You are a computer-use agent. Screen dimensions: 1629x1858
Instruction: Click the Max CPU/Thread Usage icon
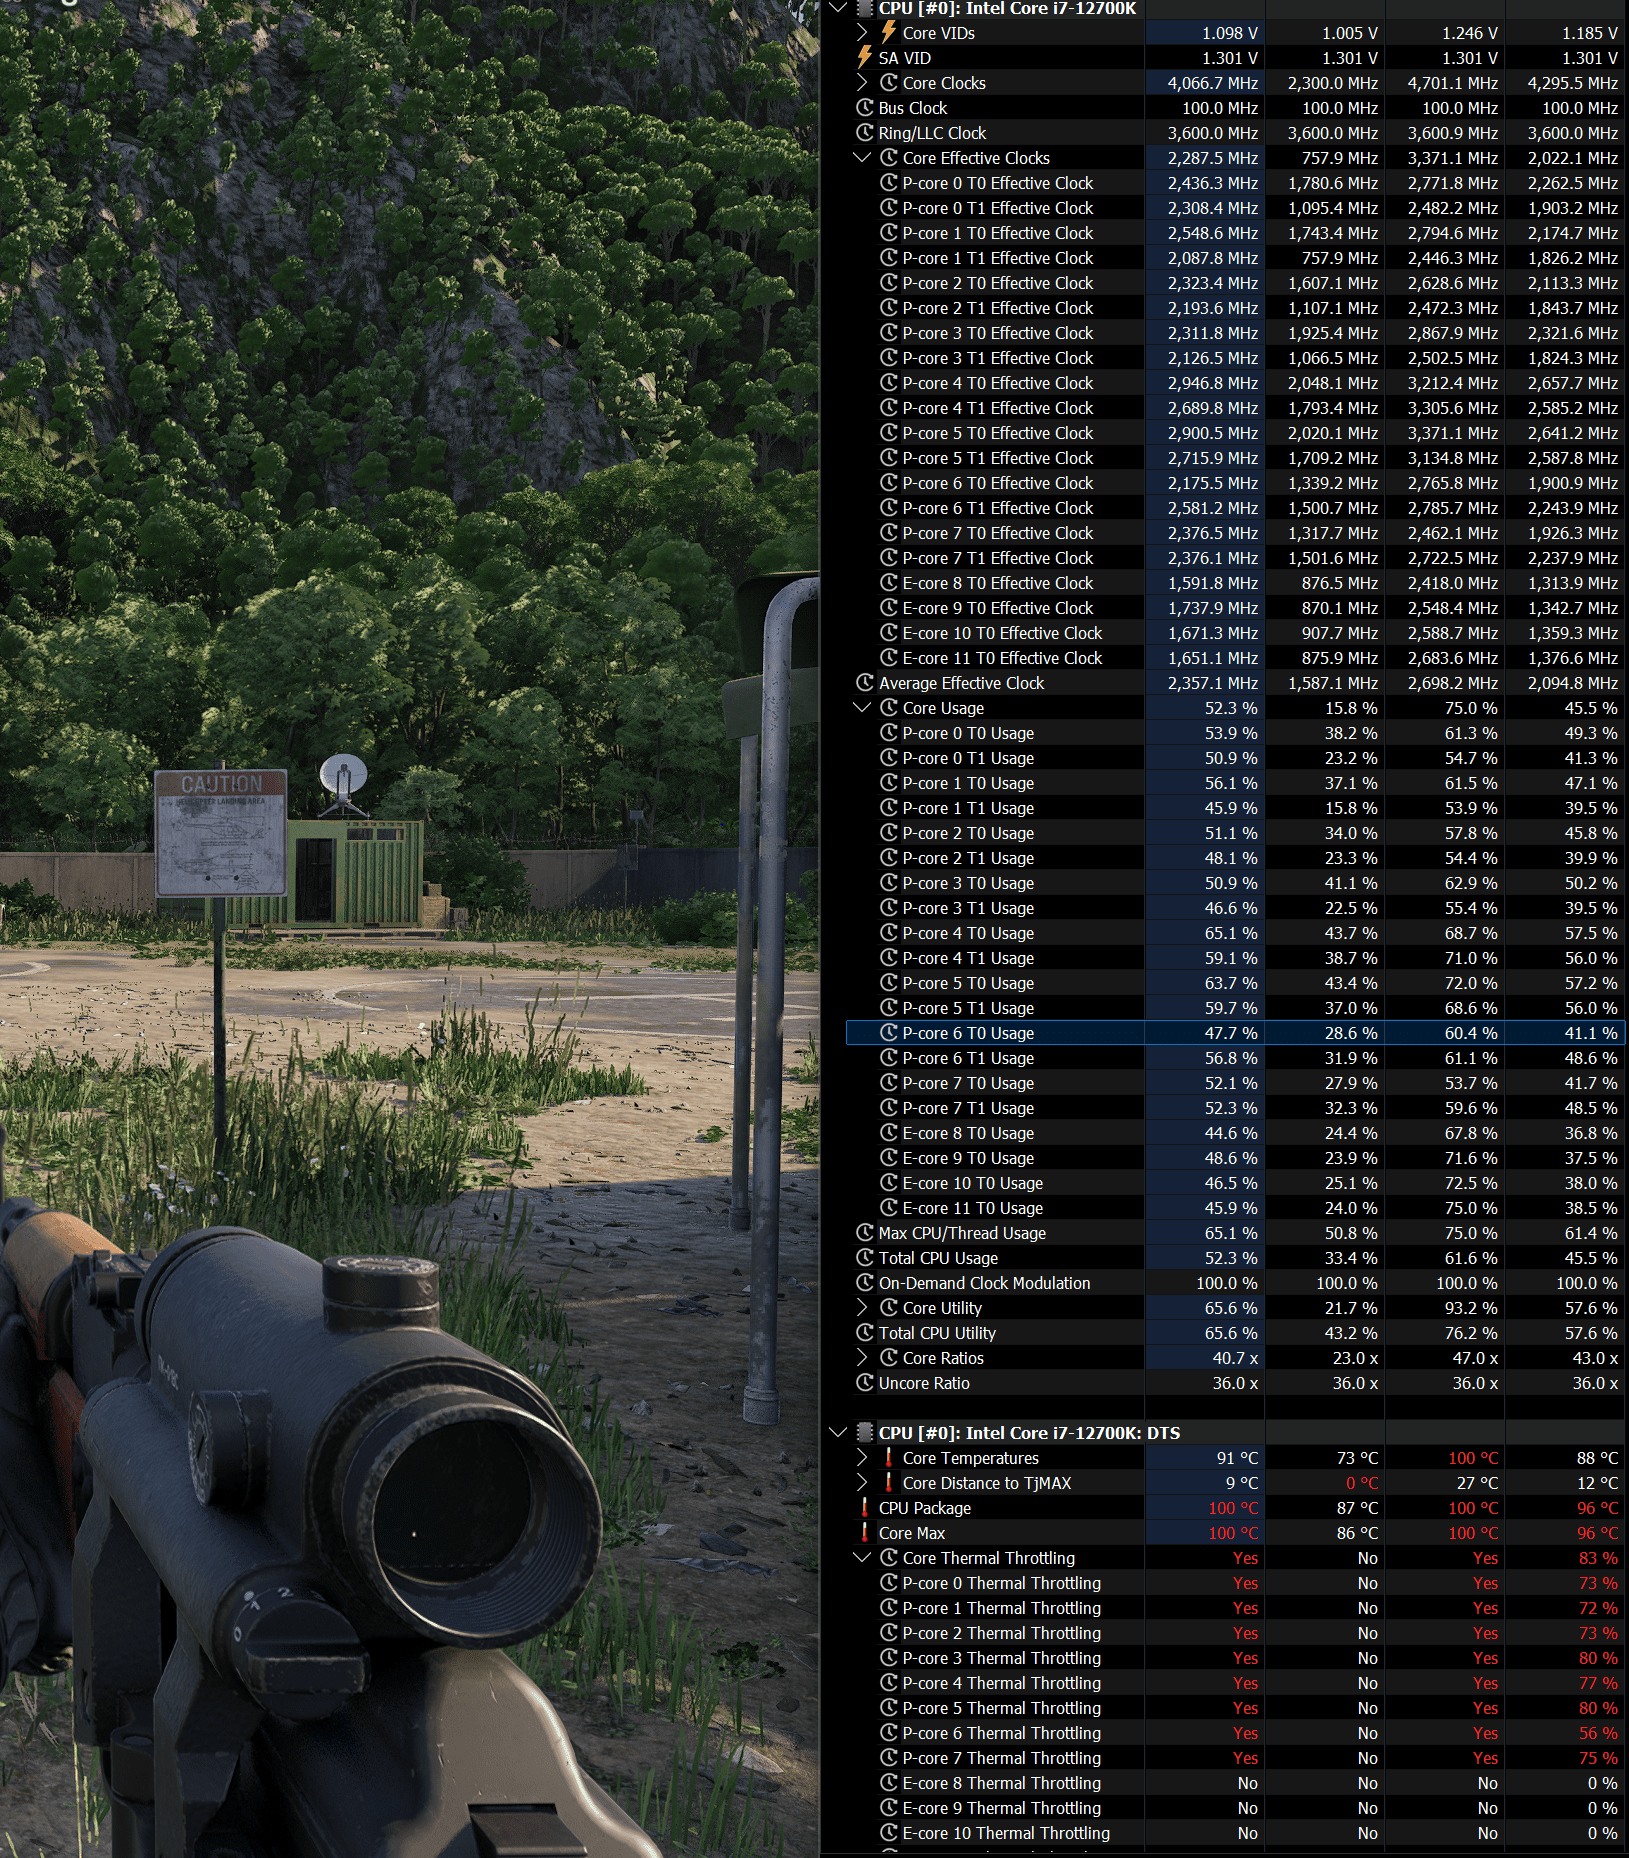tap(865, 1233)
